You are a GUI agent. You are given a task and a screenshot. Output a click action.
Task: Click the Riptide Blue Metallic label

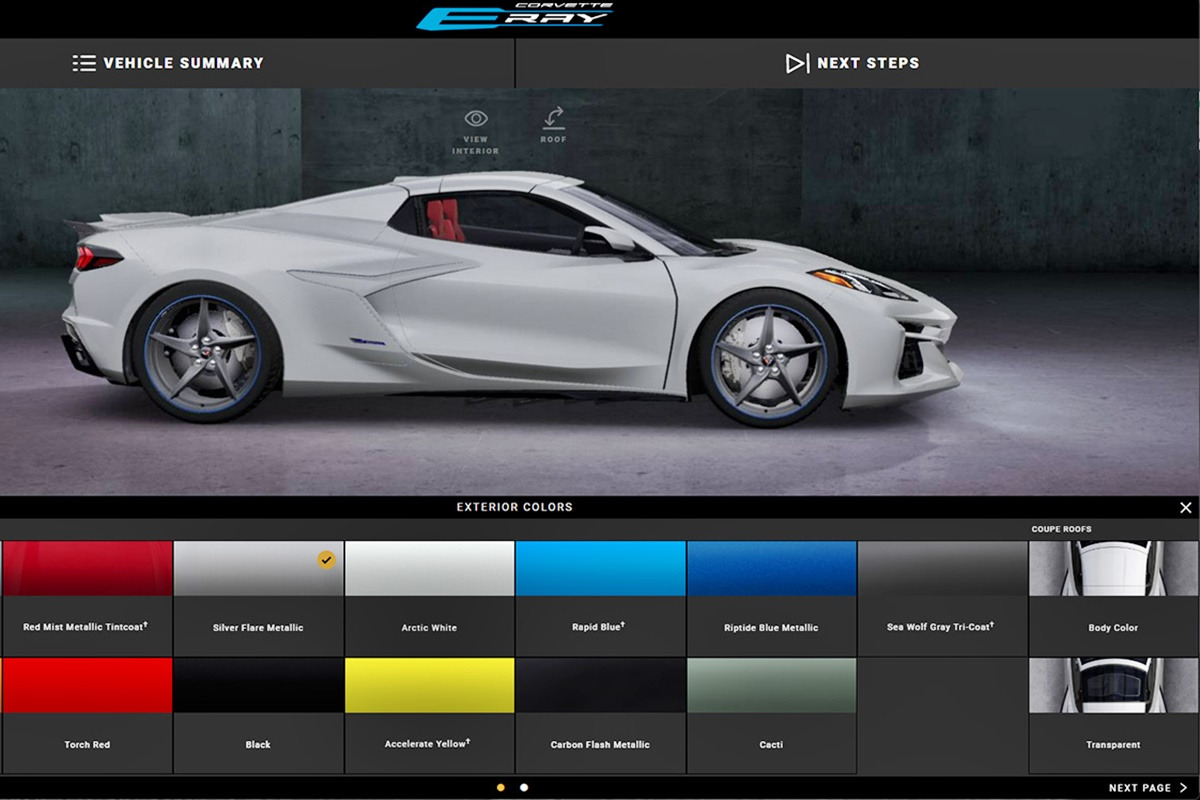pos(771,628)
